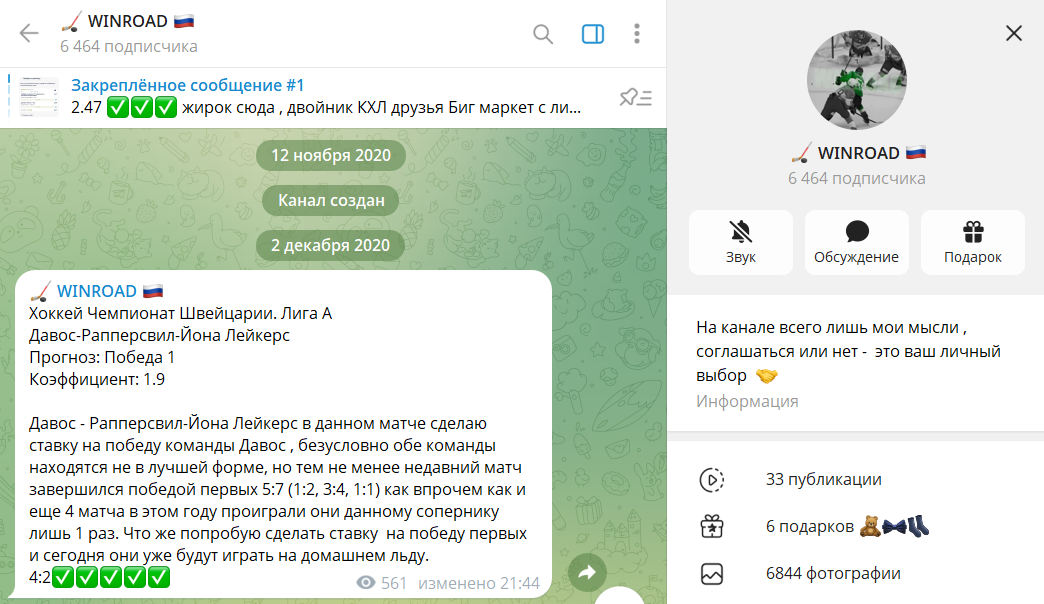Click the gift box icon in list
1044x604 pixels.
712,526
